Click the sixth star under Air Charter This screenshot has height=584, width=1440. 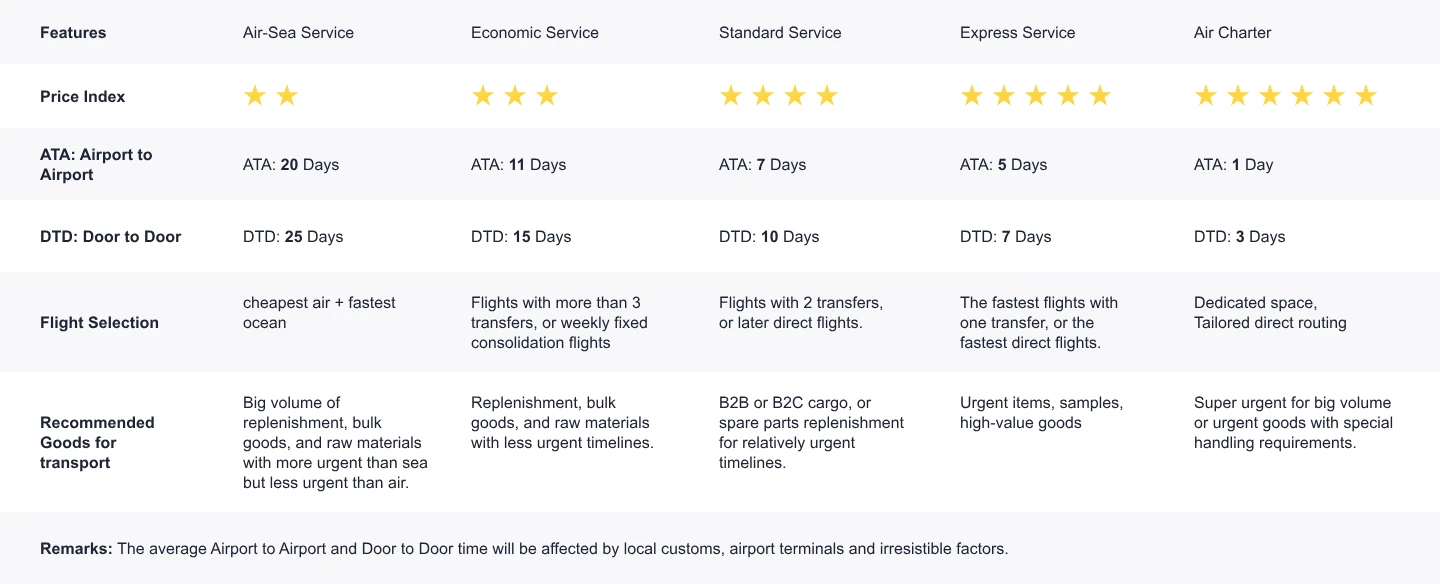[1366, 96]
